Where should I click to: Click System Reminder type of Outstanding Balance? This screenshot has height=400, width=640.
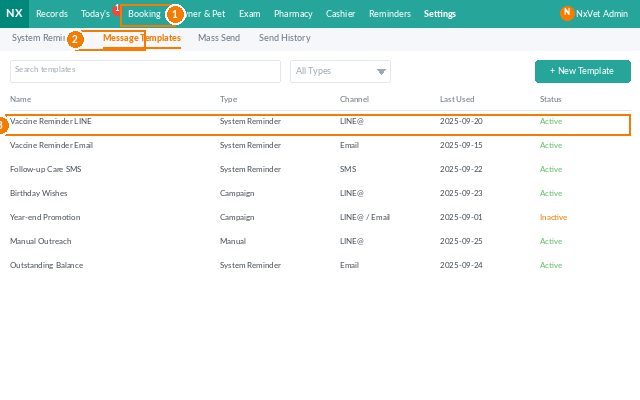pyautogui.click(x=250, y=265)
